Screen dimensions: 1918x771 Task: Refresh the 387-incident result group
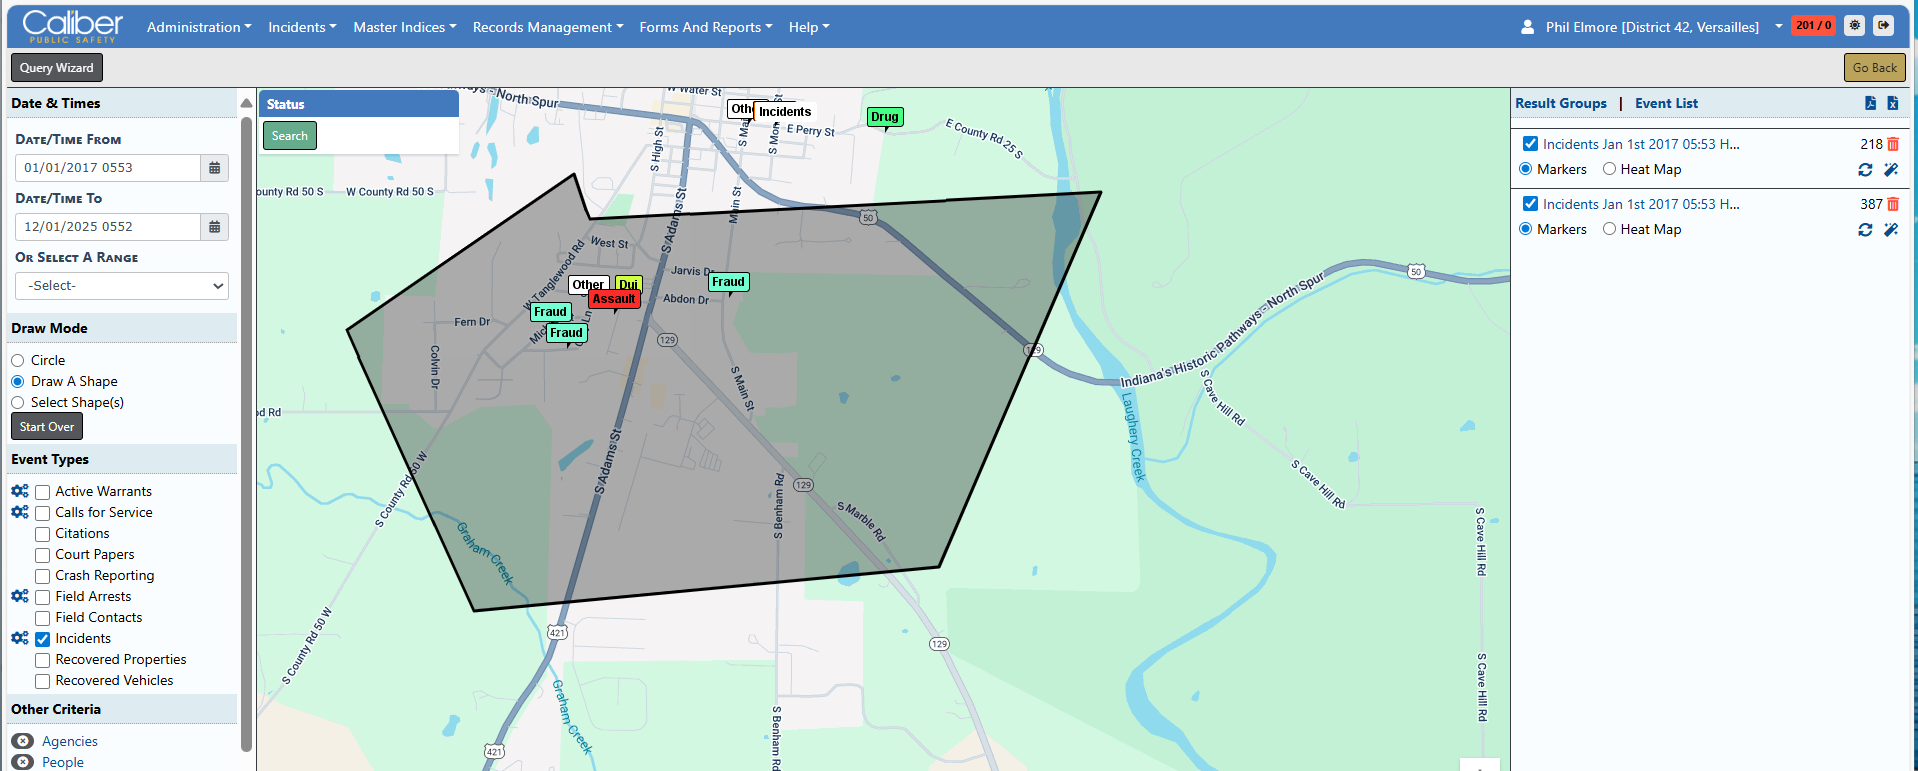pyautogui.click(x=1865, y=230)
